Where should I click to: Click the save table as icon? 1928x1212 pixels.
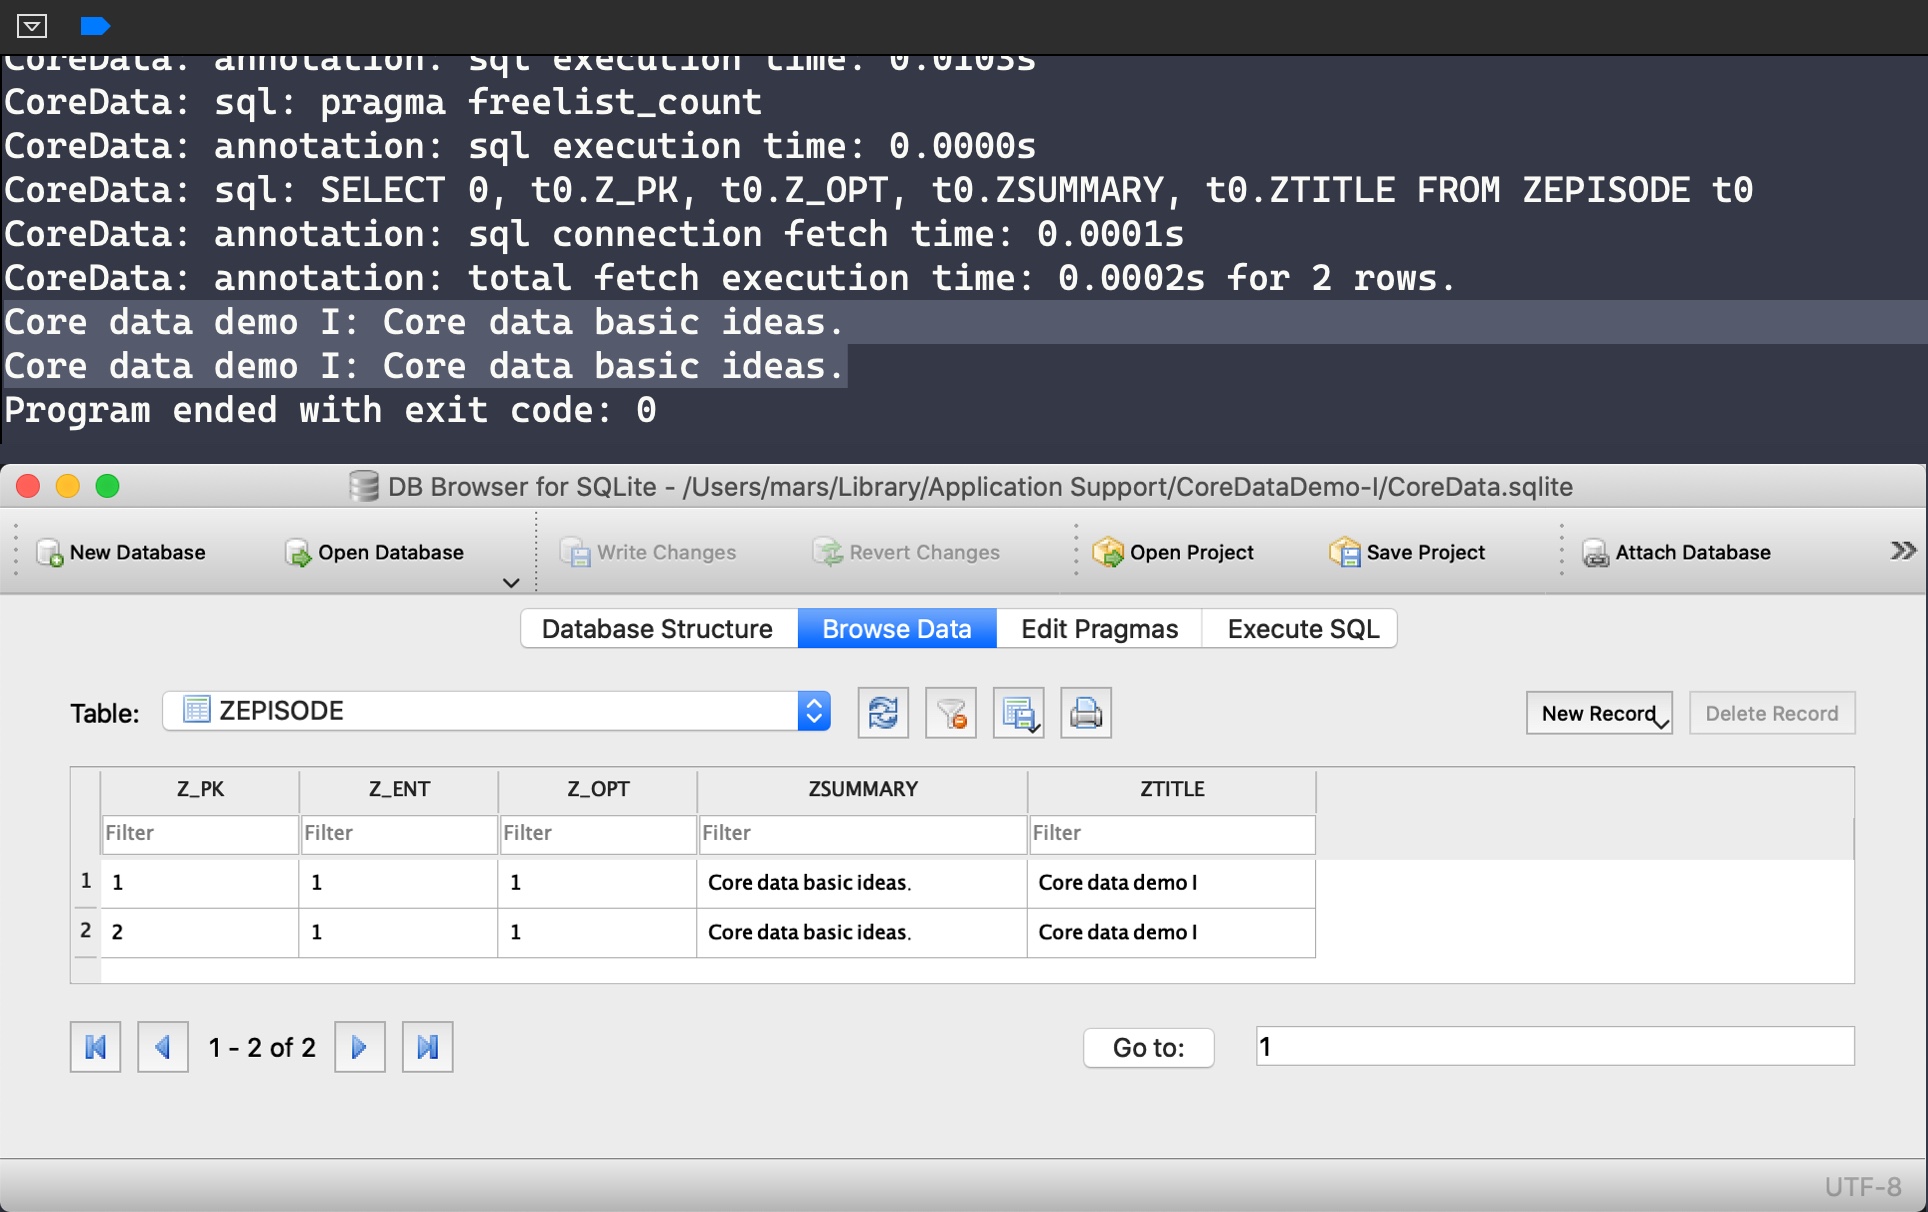coord(1018,713)
